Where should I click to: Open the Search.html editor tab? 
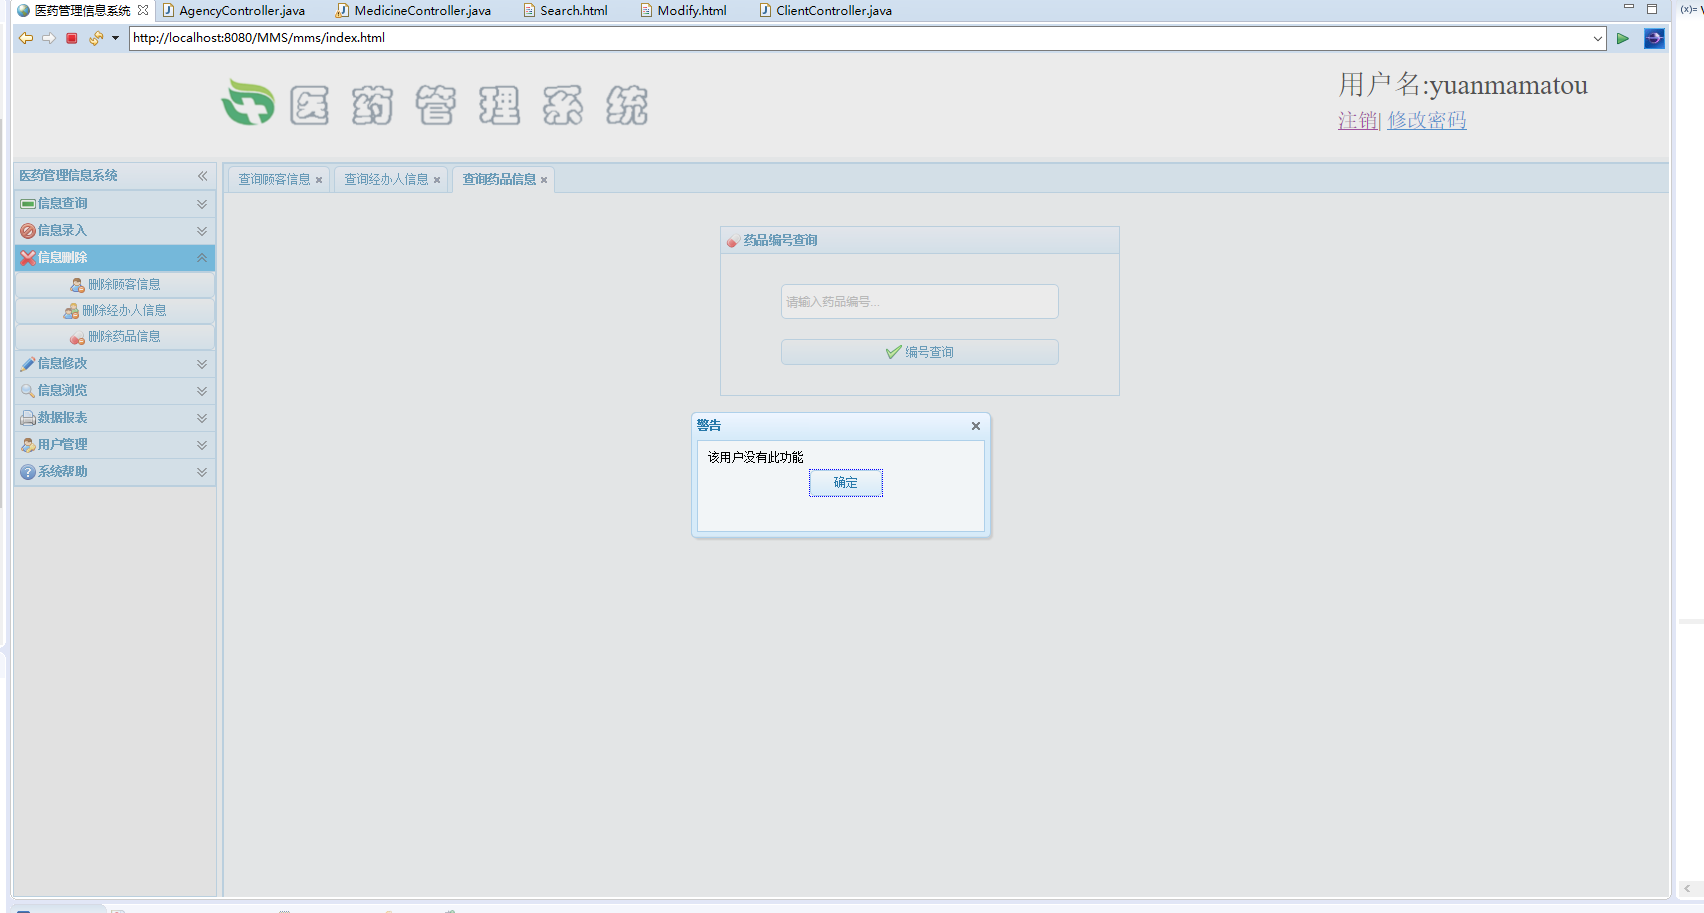566,11
